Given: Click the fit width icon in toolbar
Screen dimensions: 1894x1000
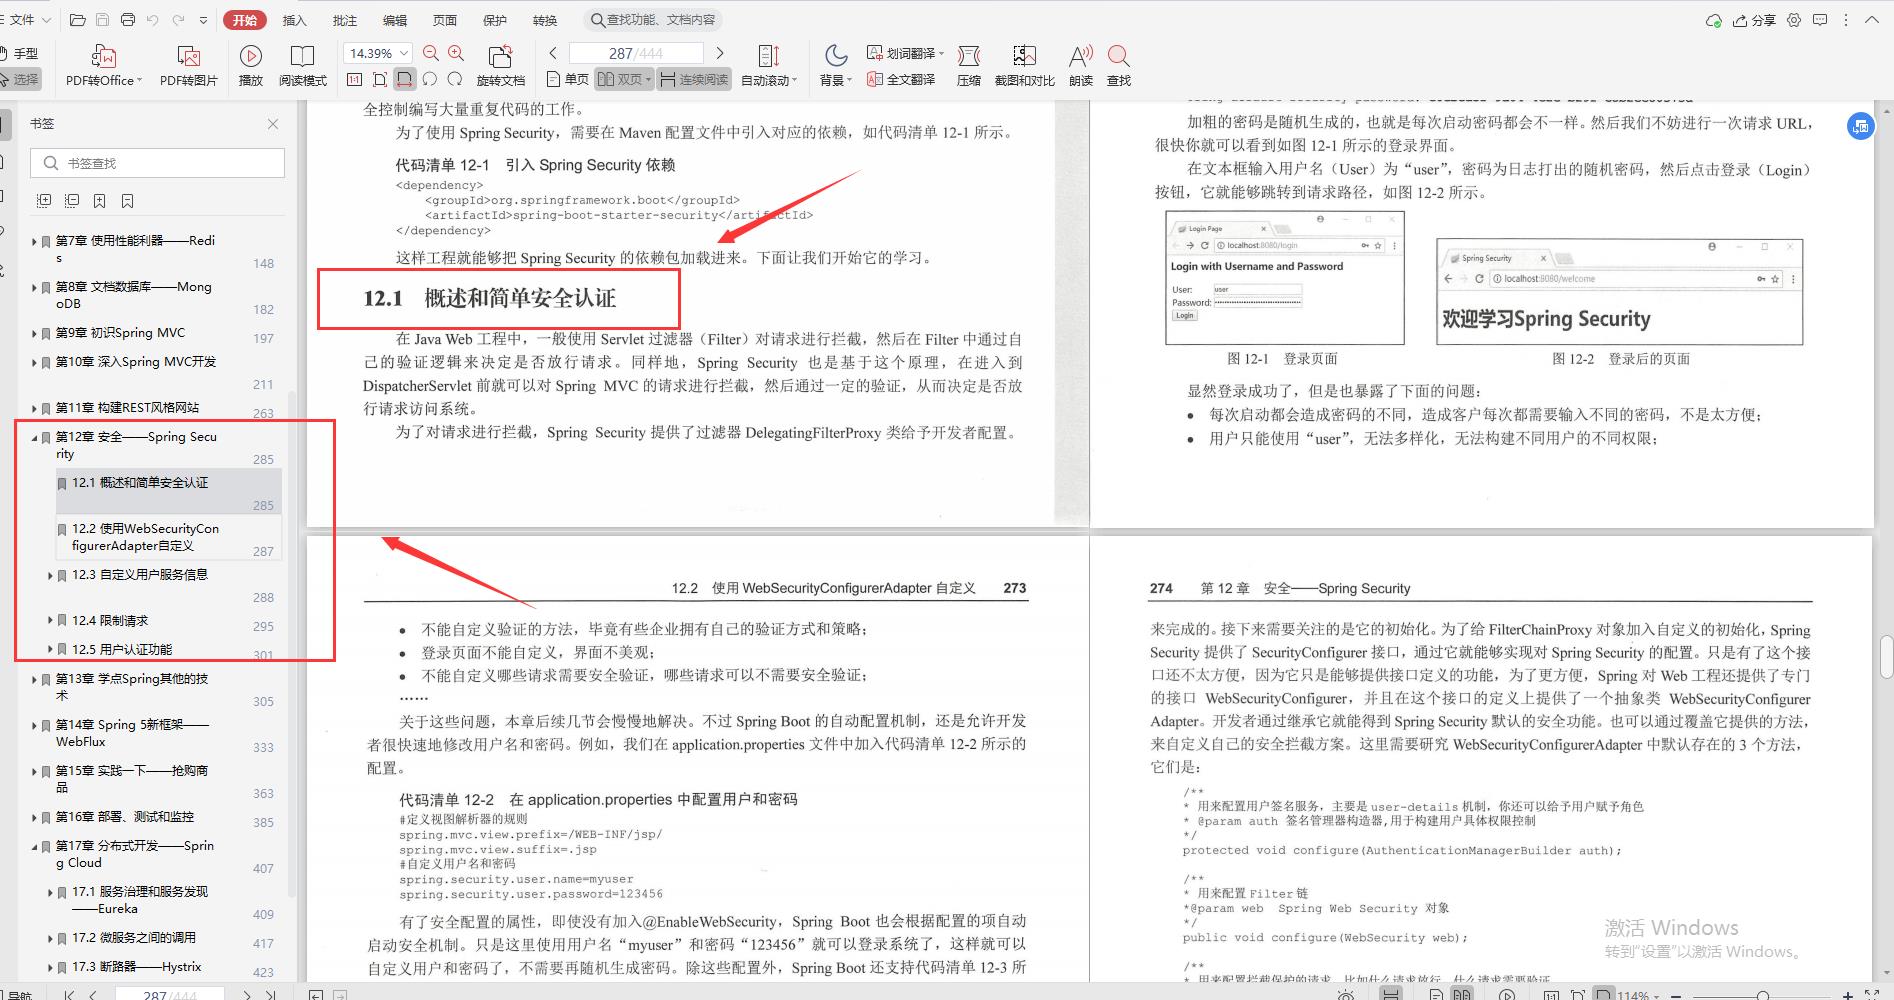Looking at the screenshot, I should click(x=404, y=79).
